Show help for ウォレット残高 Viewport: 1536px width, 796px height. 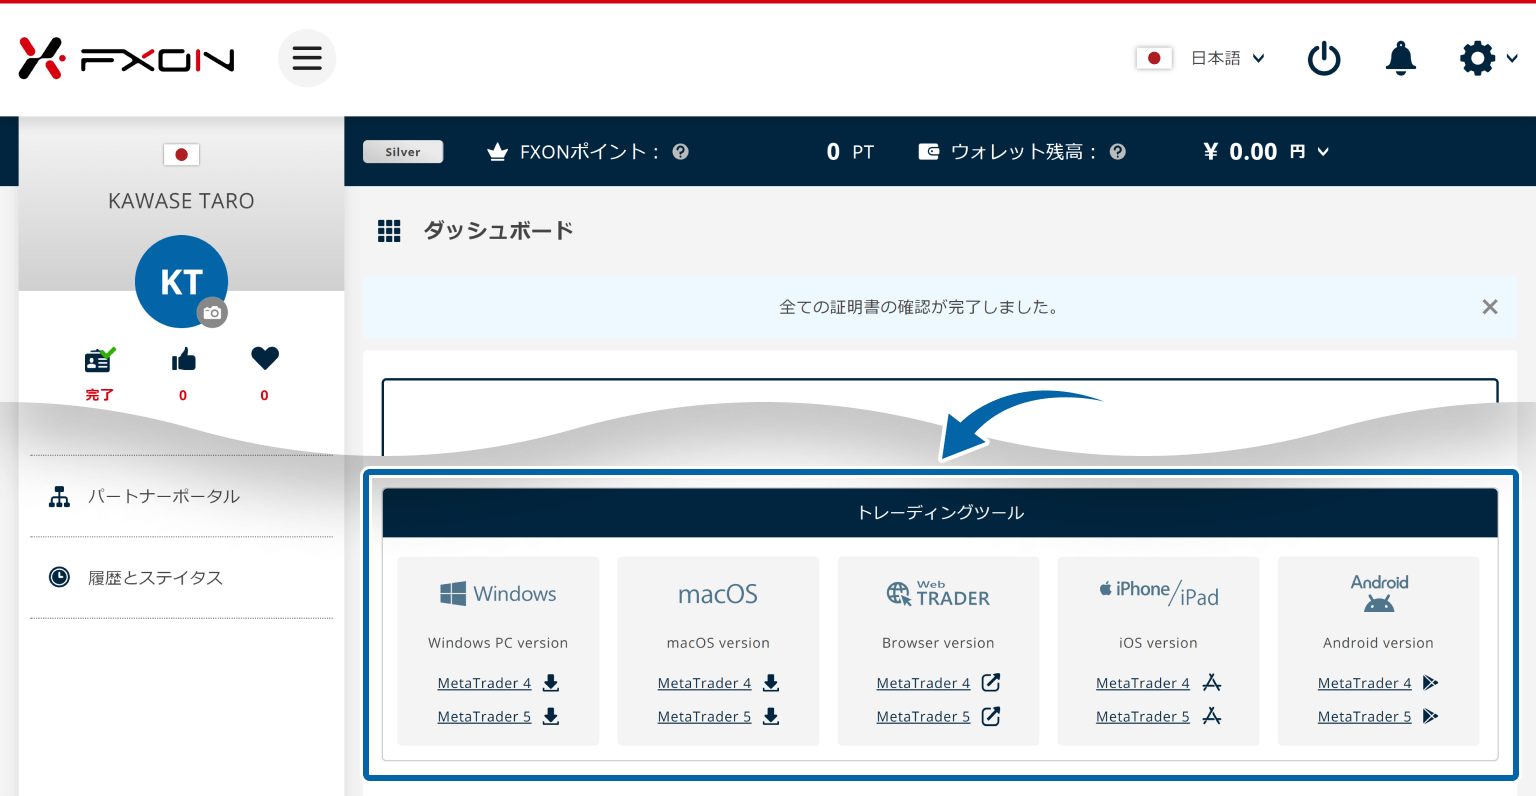pos(1118,152)
